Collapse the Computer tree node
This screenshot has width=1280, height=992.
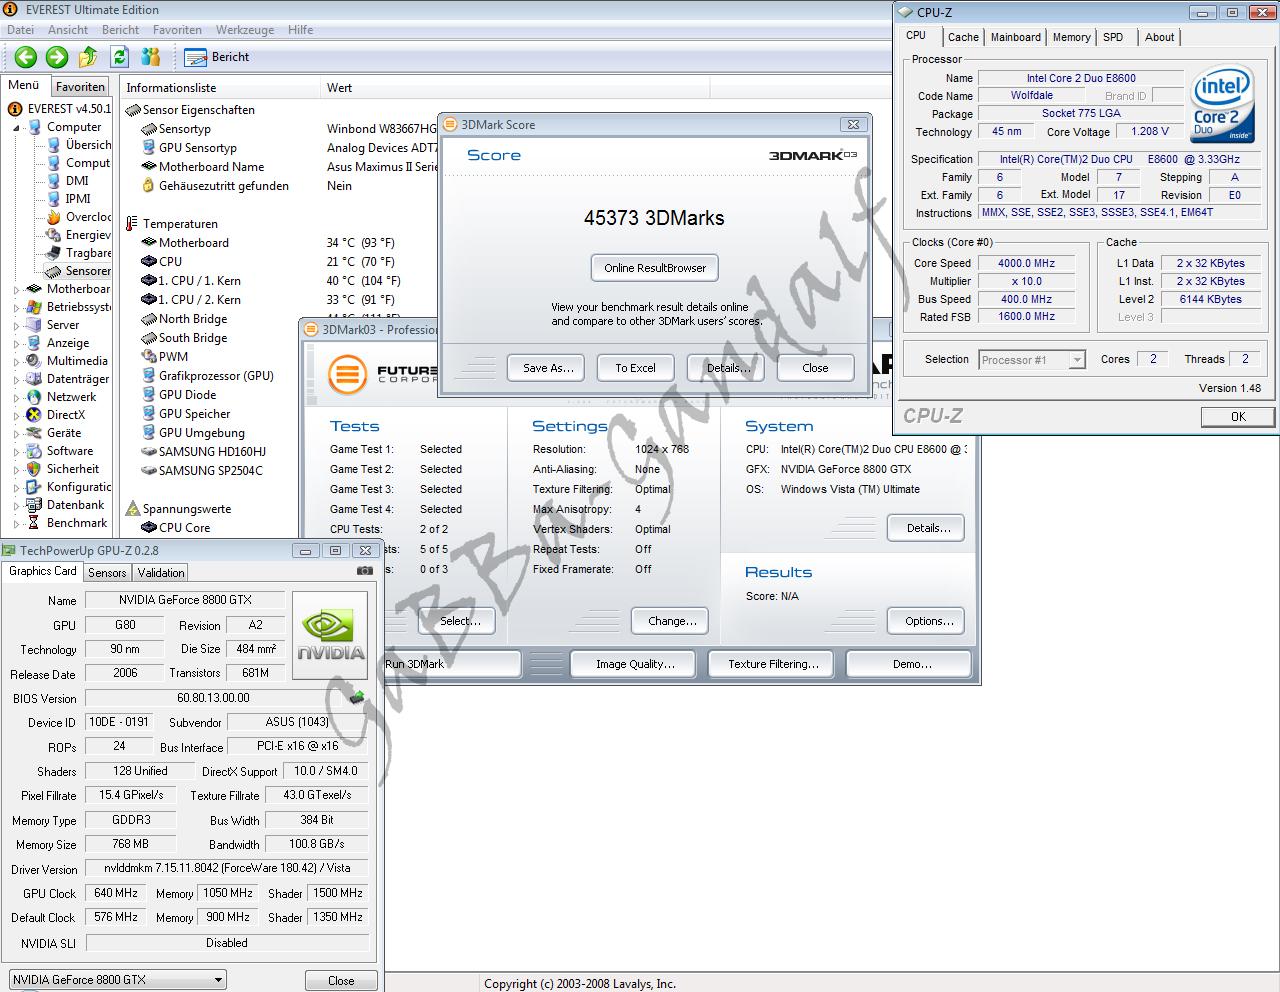tap(17, 128)
